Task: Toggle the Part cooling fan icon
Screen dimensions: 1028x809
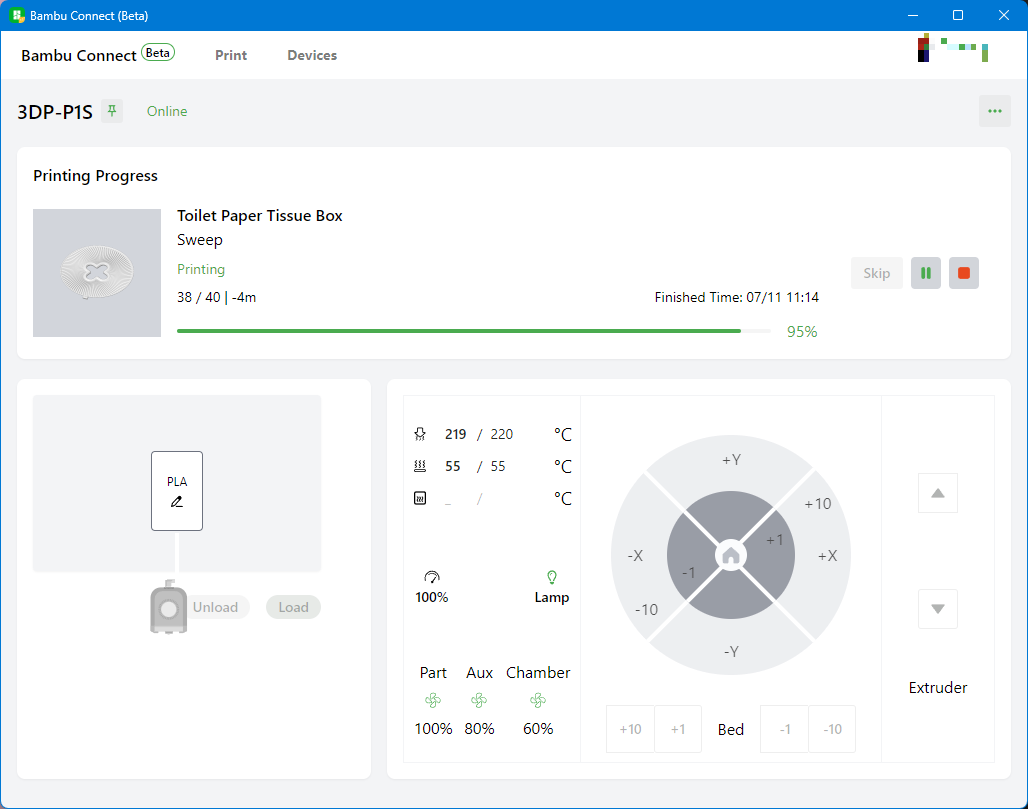Action: tap(433, 700)
